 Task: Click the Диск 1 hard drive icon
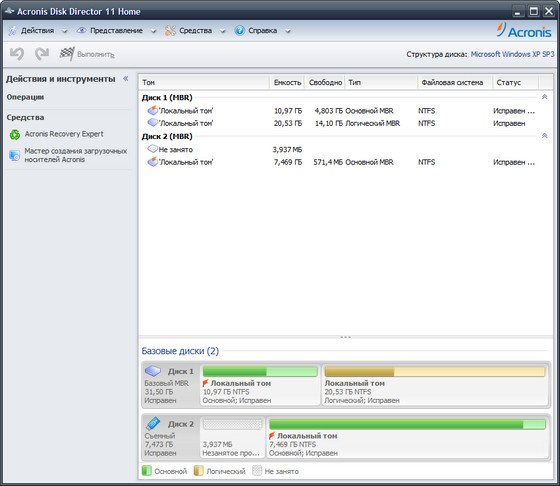click(x=153, y=371)
